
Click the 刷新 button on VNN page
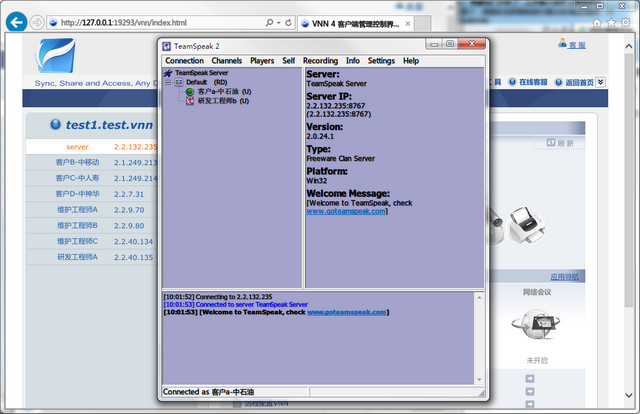point(560,143)
